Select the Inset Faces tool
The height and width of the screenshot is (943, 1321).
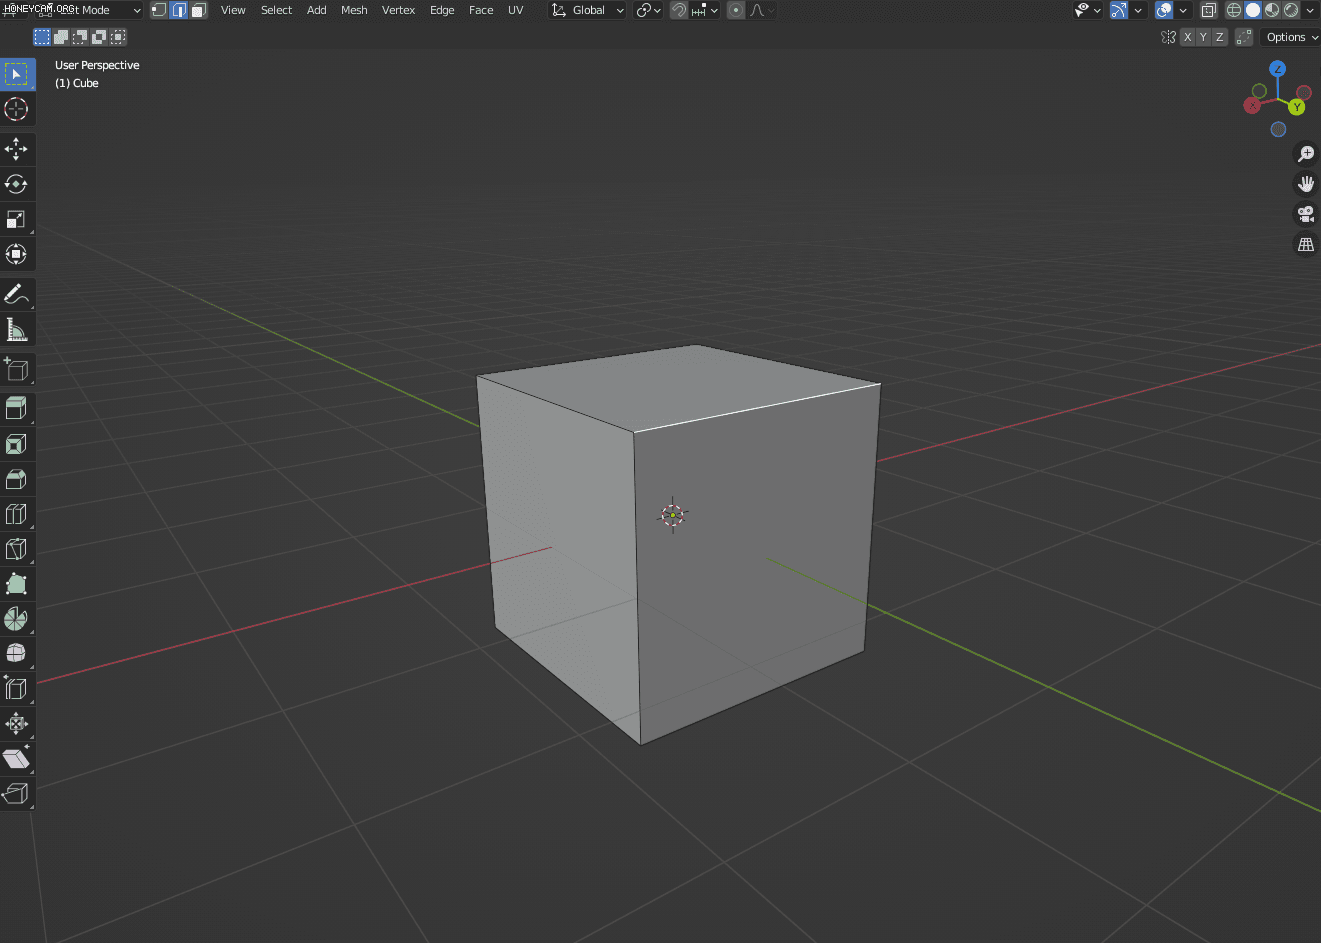point(17,444)
